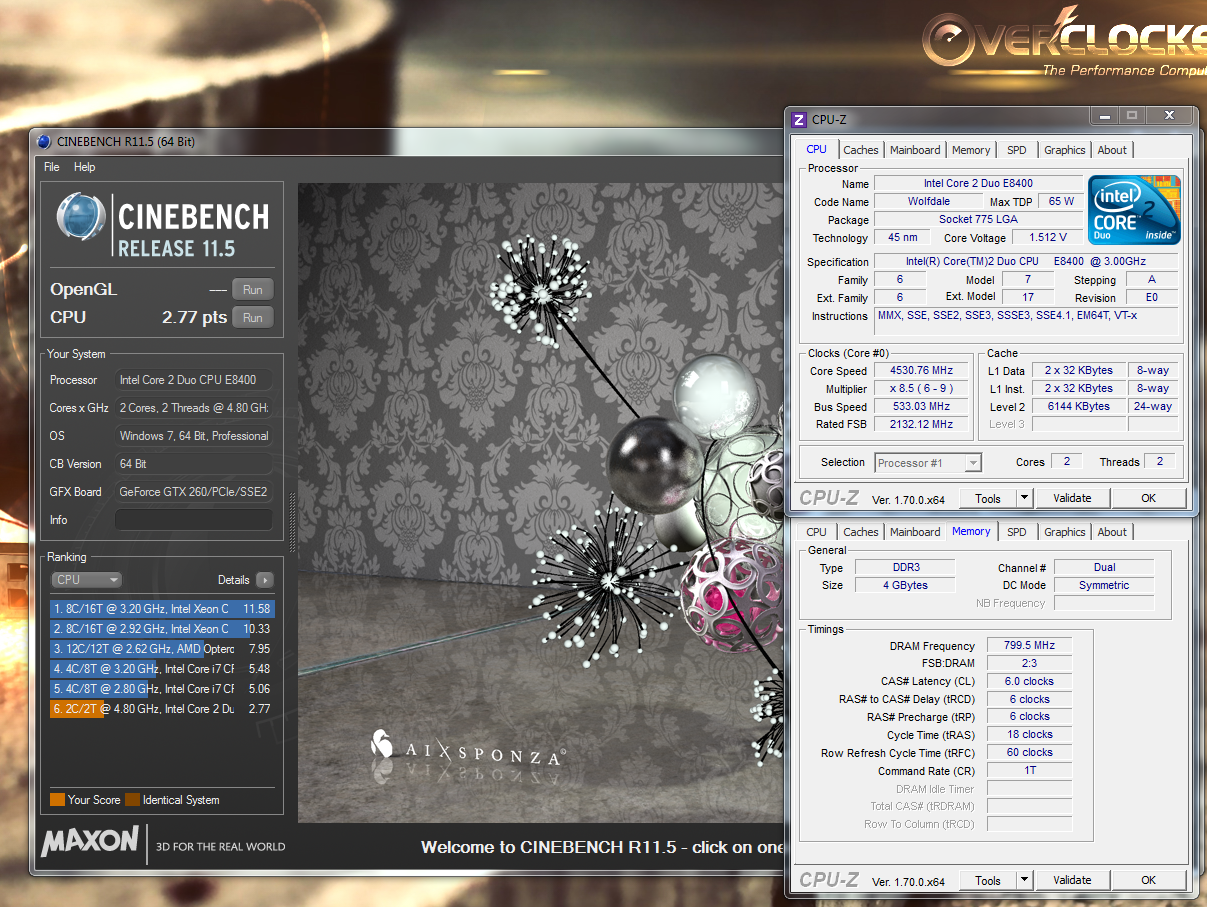The image size is (1207, 907).
Task: Click the Cinebench title bar icon
Action: [x=45, y=142]
